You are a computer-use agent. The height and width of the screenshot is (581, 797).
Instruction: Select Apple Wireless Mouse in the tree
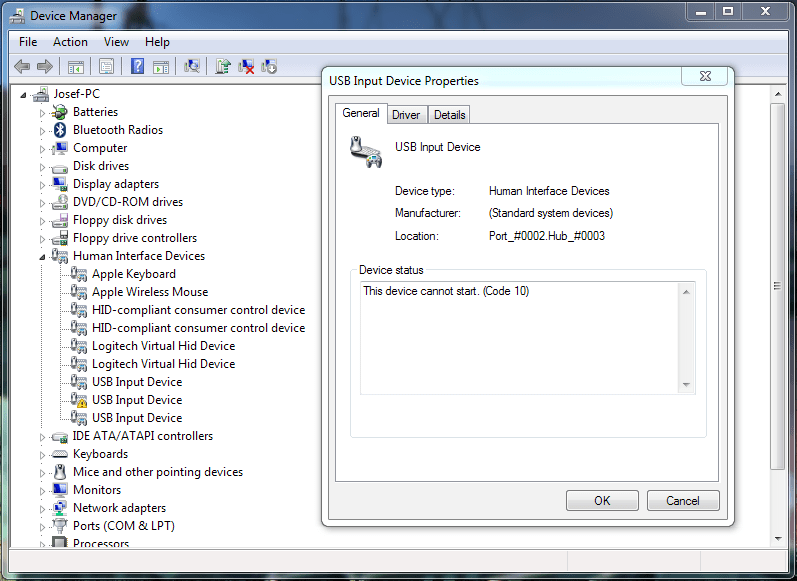point(150,292)
